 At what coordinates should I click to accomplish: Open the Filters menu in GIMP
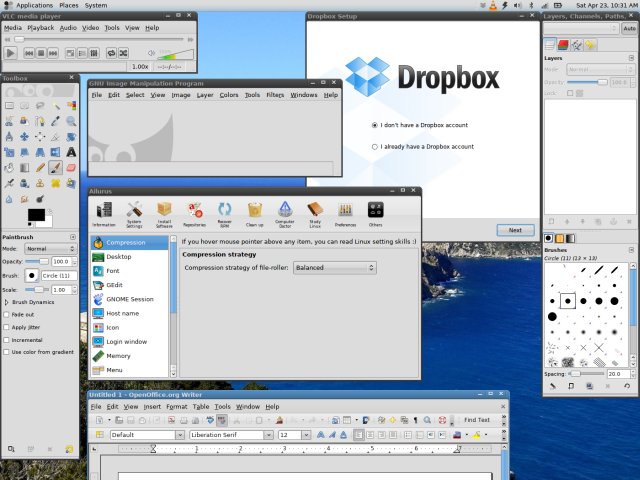(x=276, y=95)
